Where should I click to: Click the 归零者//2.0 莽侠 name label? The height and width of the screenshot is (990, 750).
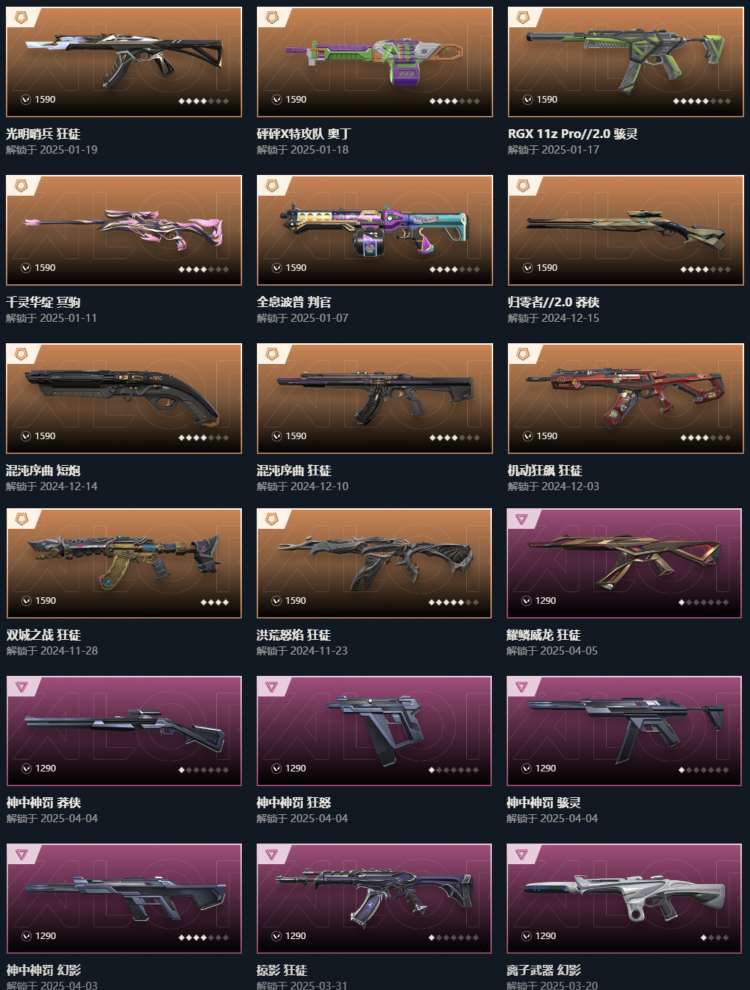coord(554,302)
